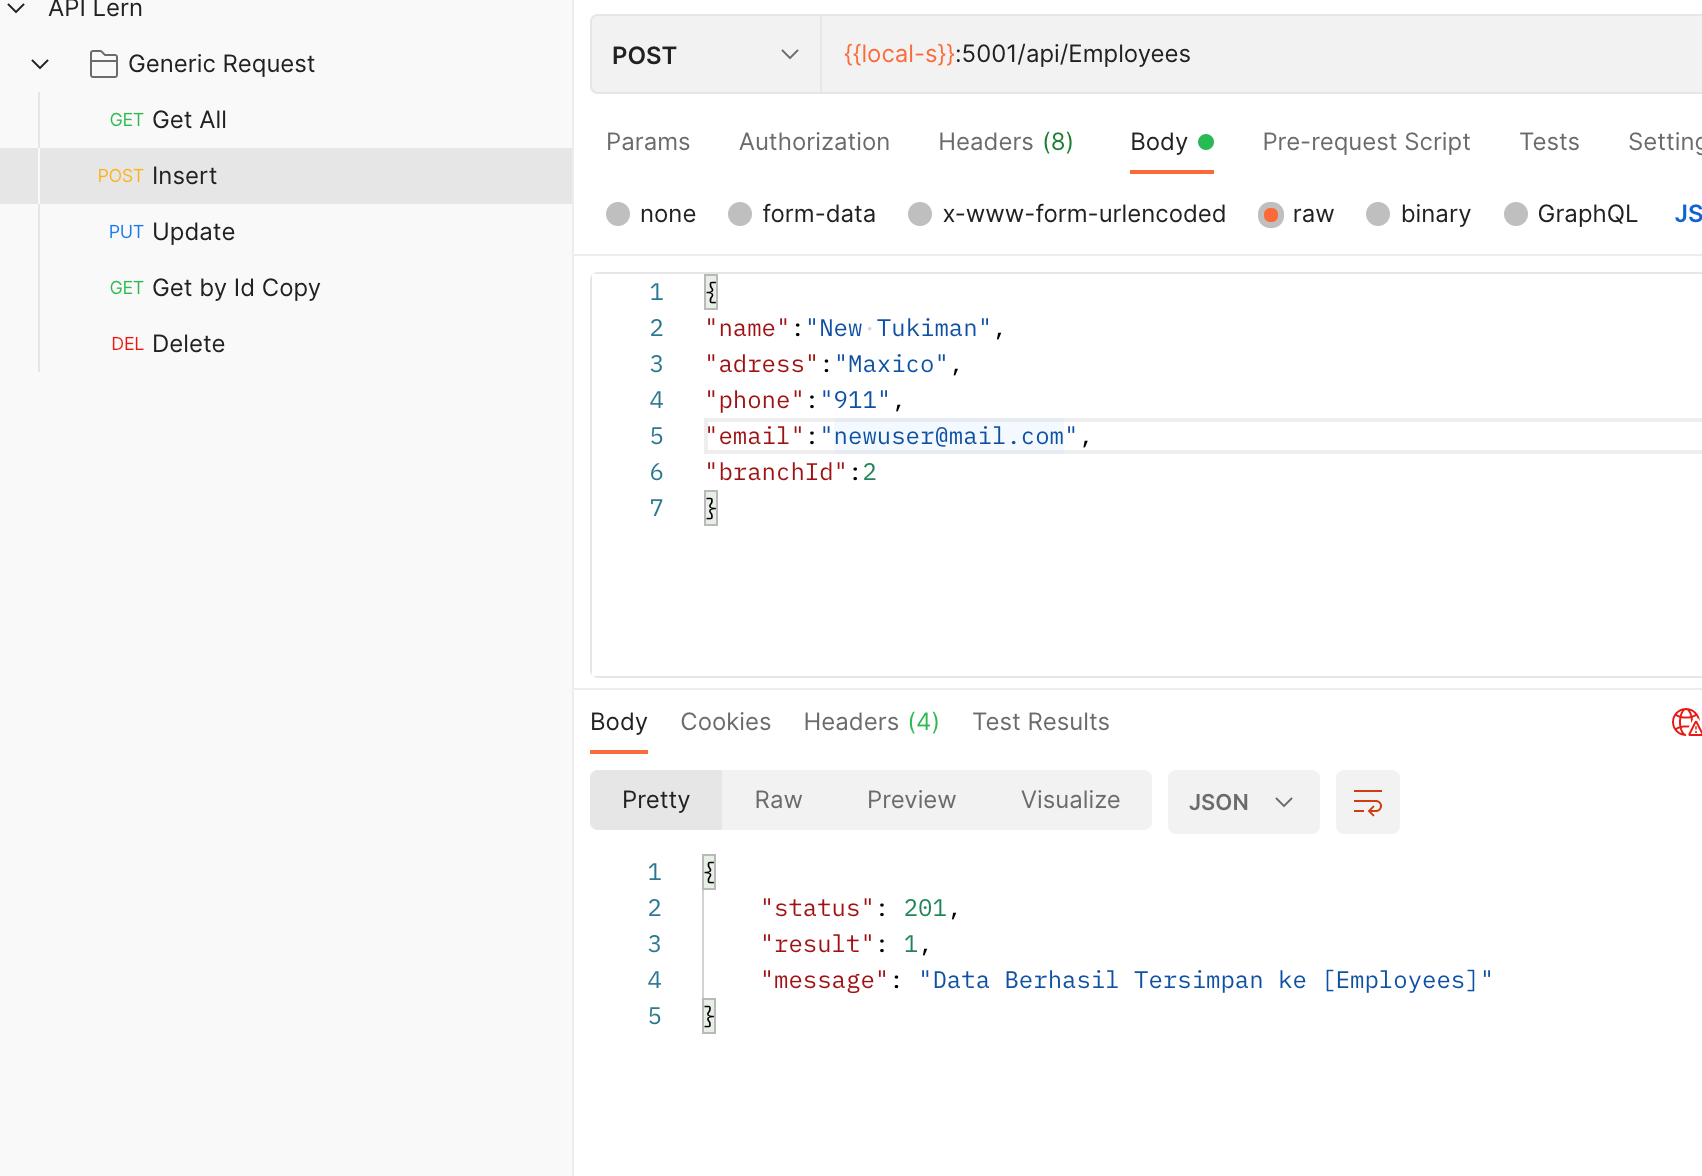
Task: Open the response Cookies tab
Action: (725, 722)
